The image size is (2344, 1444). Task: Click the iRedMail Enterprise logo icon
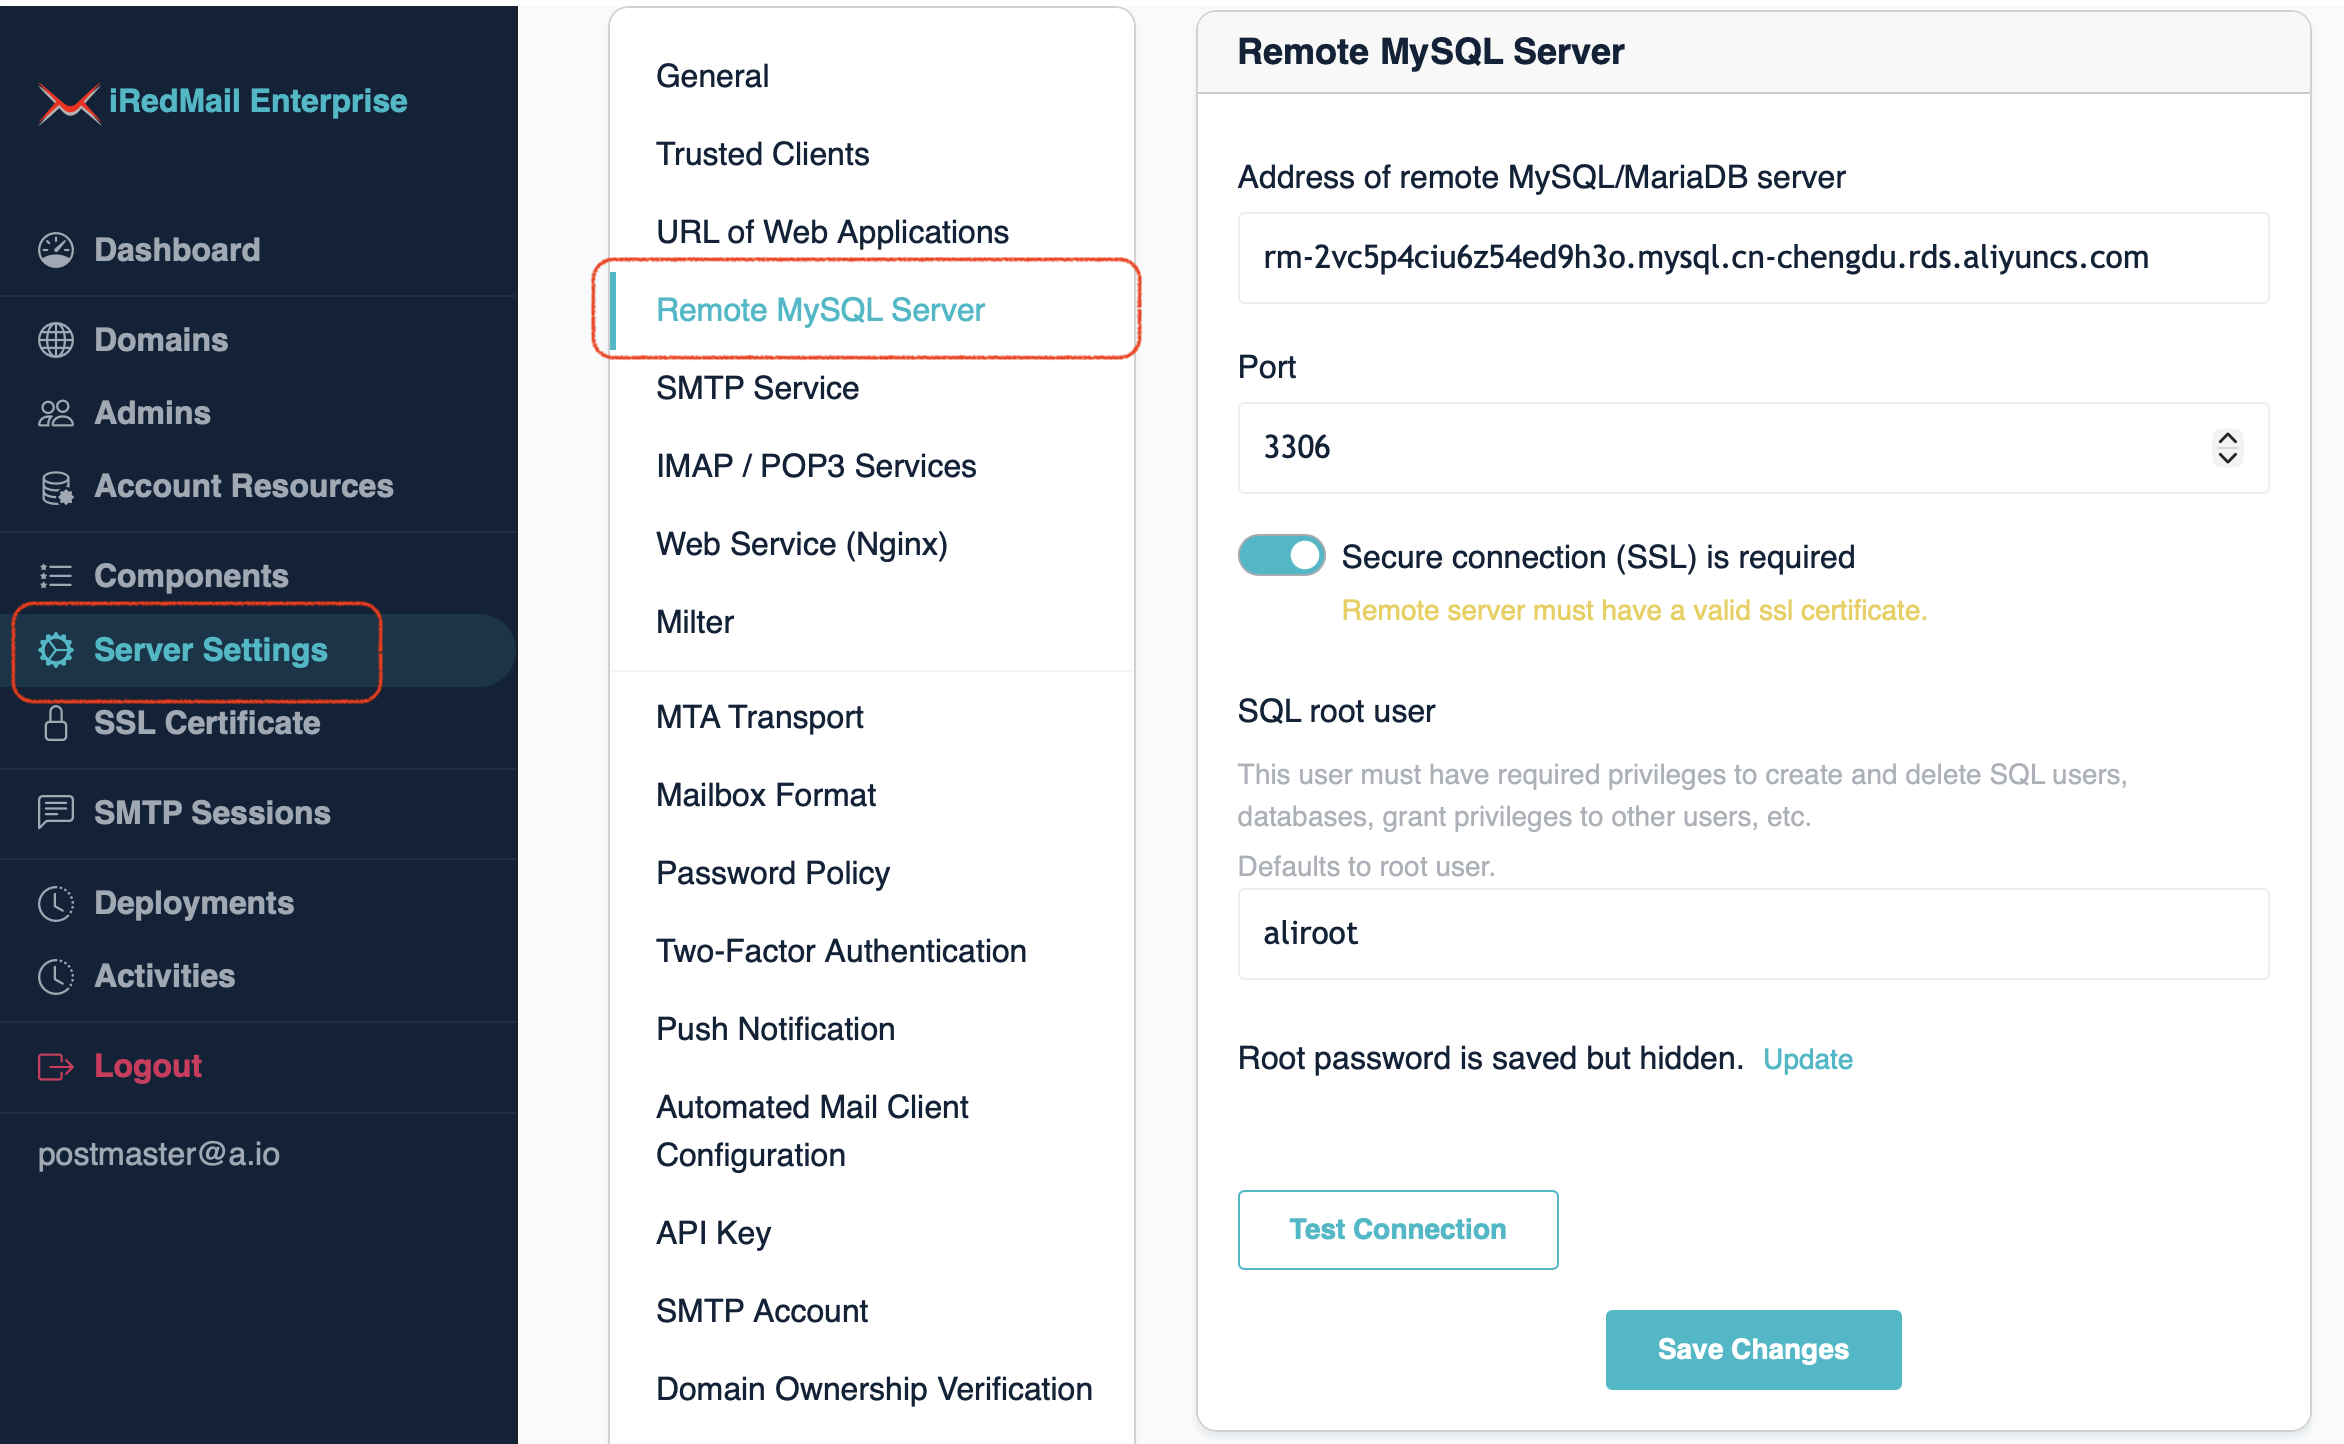68,102
